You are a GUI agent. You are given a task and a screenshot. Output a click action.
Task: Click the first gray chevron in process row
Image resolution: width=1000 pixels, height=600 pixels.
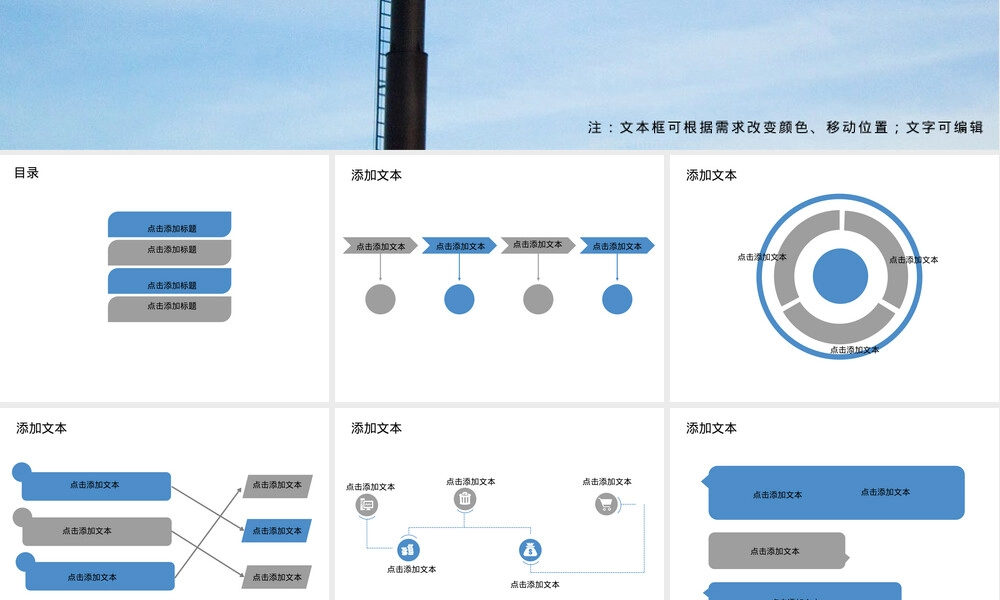pos(380,245)
